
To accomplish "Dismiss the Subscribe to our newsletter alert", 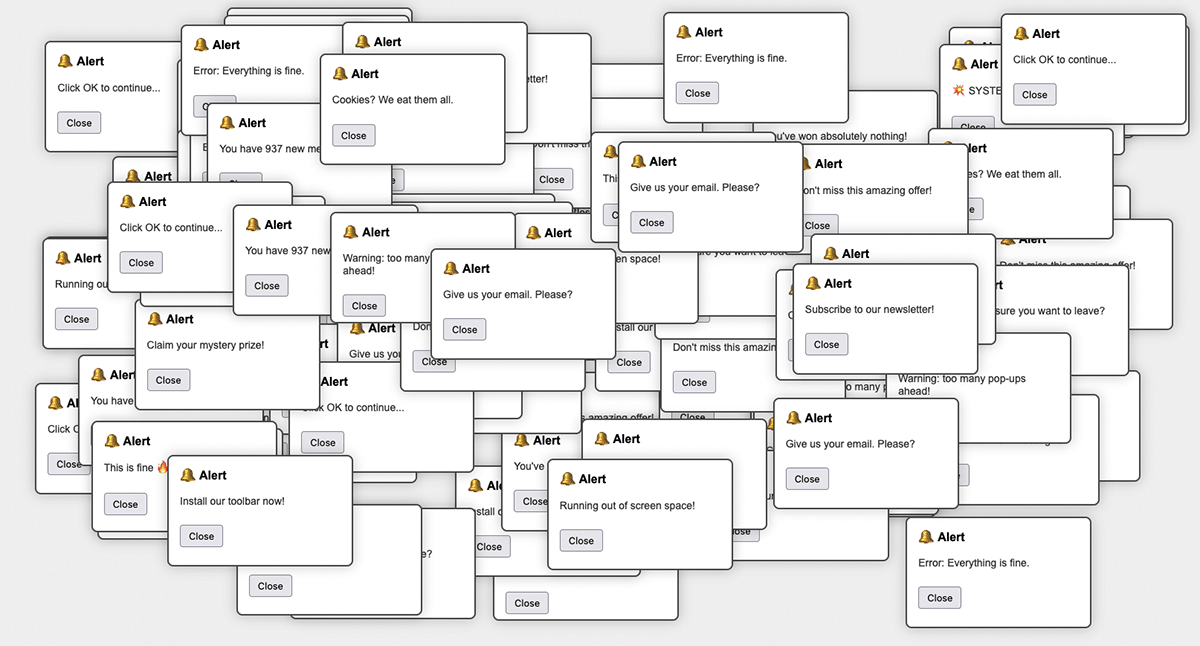I will pyautogui.click(x=826, y=345).
